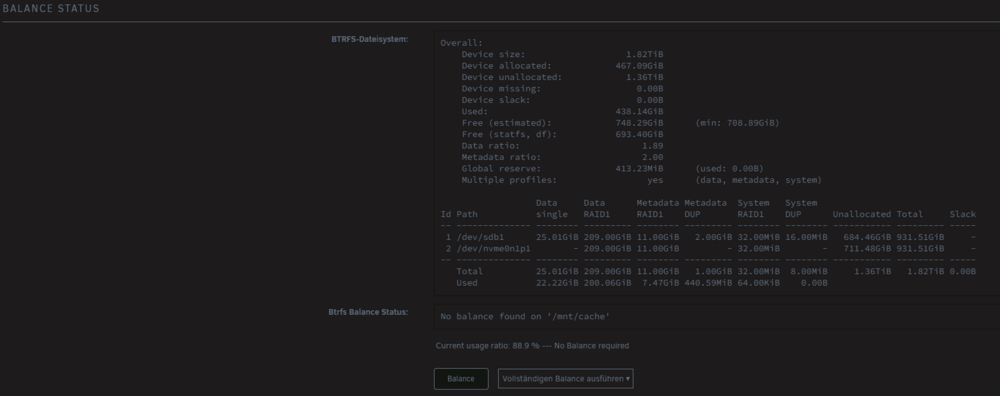1000x396 pixels.
Task: Click the '(min: 708.89GiB)' text
Action: 737,123
